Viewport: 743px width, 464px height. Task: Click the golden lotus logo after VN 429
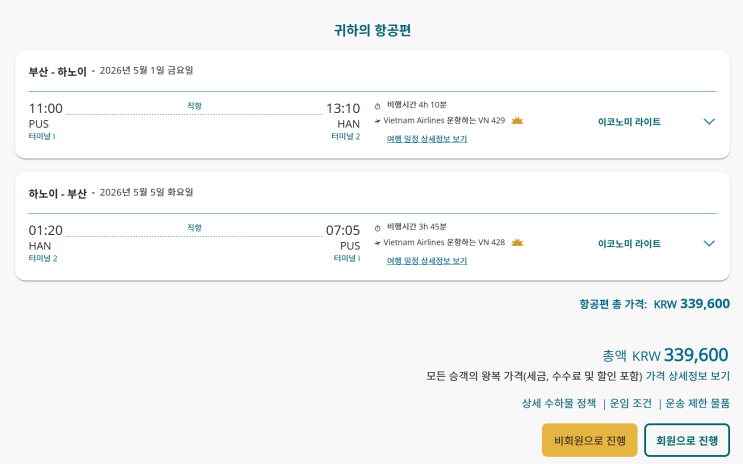click(517, 121)
